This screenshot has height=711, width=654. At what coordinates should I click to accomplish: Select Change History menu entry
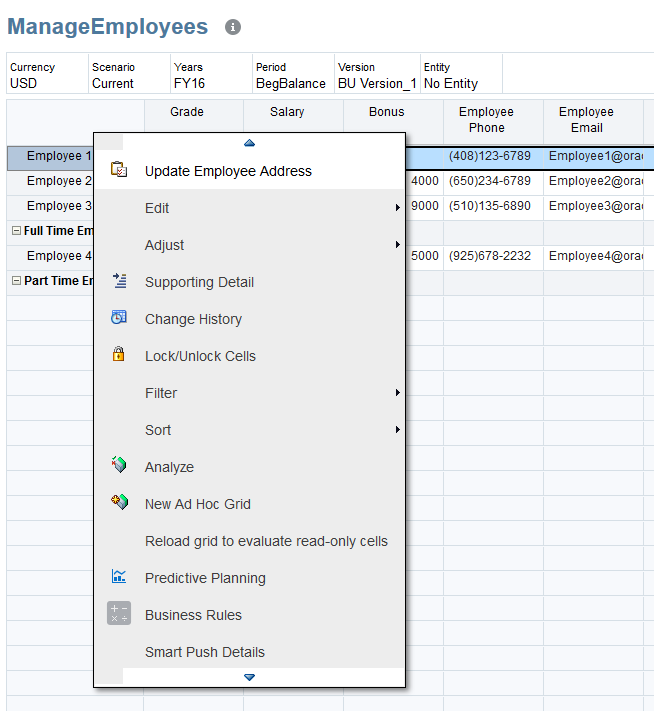click(x=249, y=319)
